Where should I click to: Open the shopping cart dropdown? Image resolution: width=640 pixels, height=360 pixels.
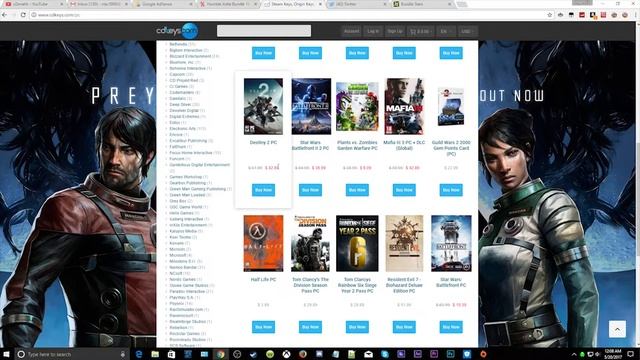(420, 31)
